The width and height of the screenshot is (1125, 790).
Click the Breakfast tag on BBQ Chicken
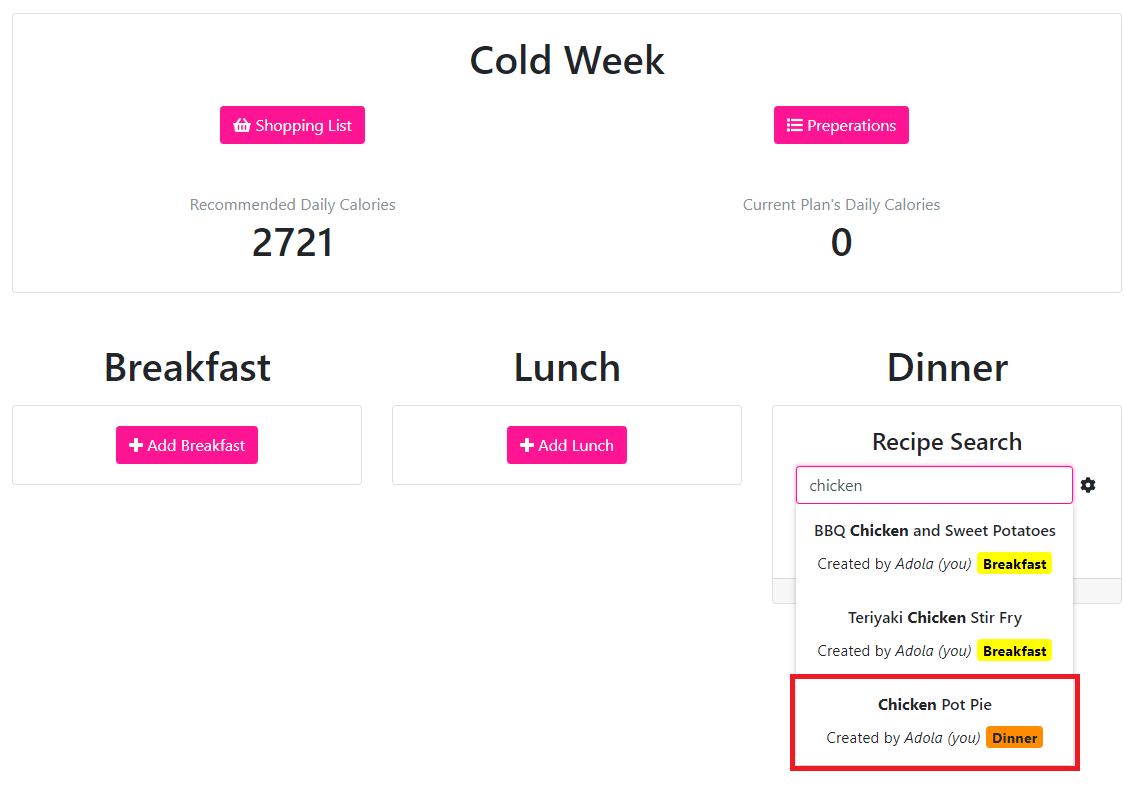click(1014, 564)
